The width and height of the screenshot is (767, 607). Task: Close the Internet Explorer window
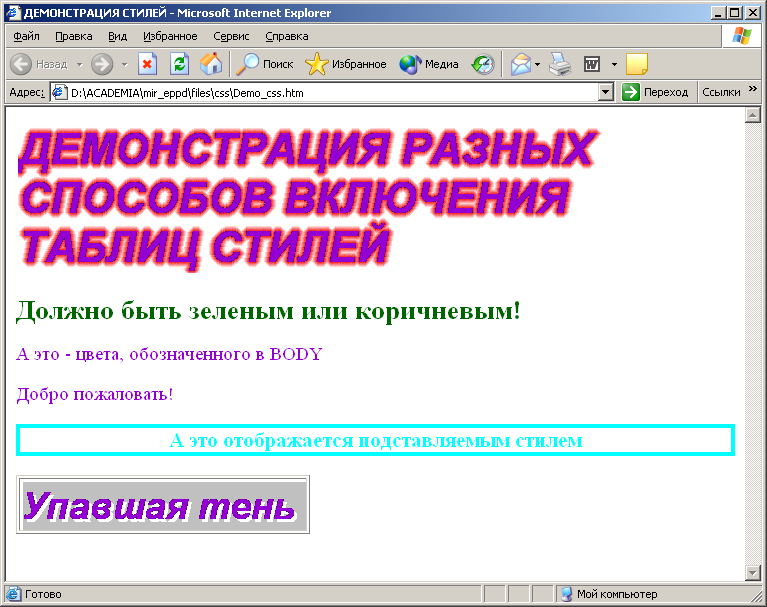tap(753, 13)
